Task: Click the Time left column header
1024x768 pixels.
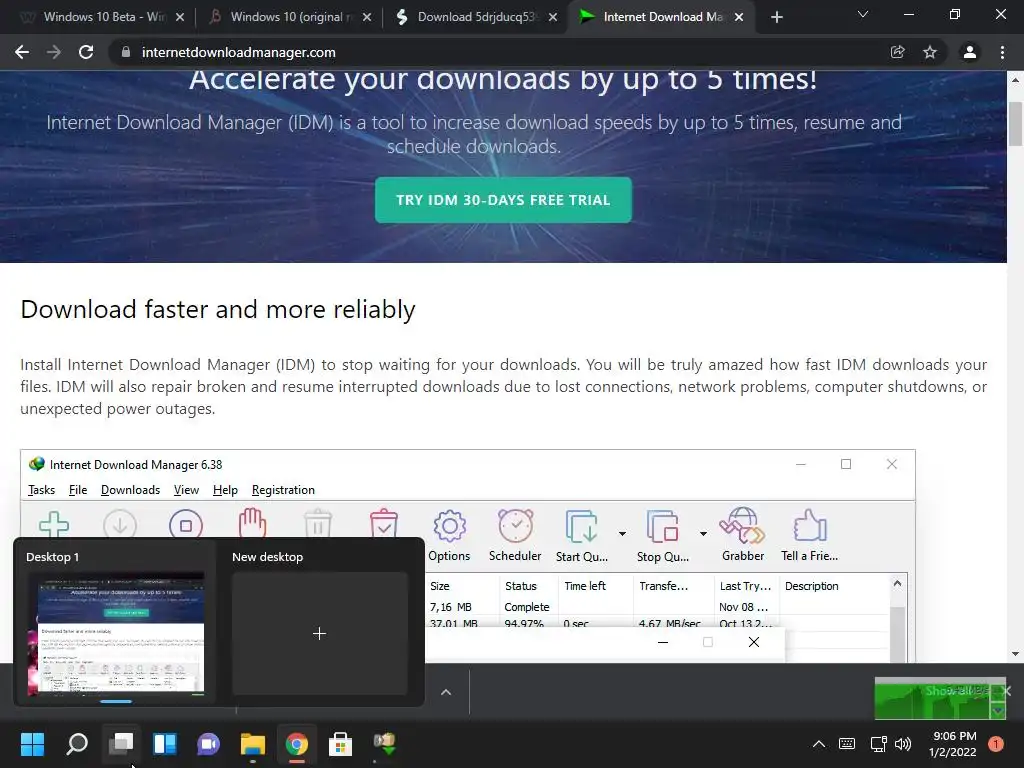Action: (x=596, y=586)
